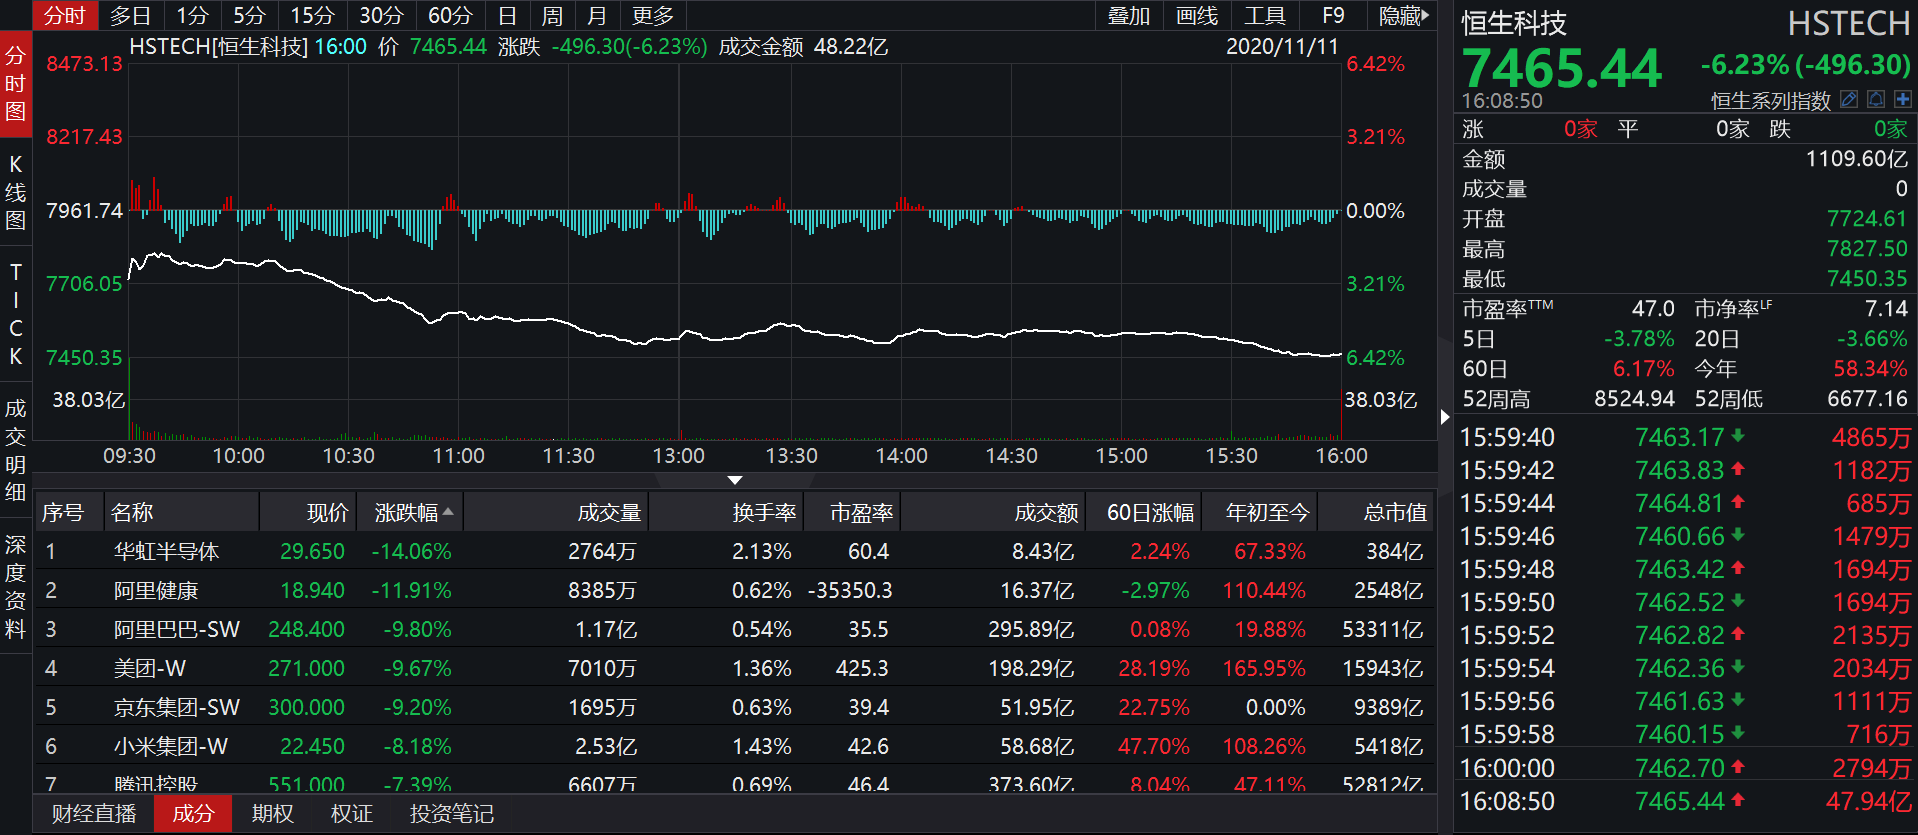Sort the table by 总市值 header
This screenshot has height=835, width=1918.
(1395, 513)
